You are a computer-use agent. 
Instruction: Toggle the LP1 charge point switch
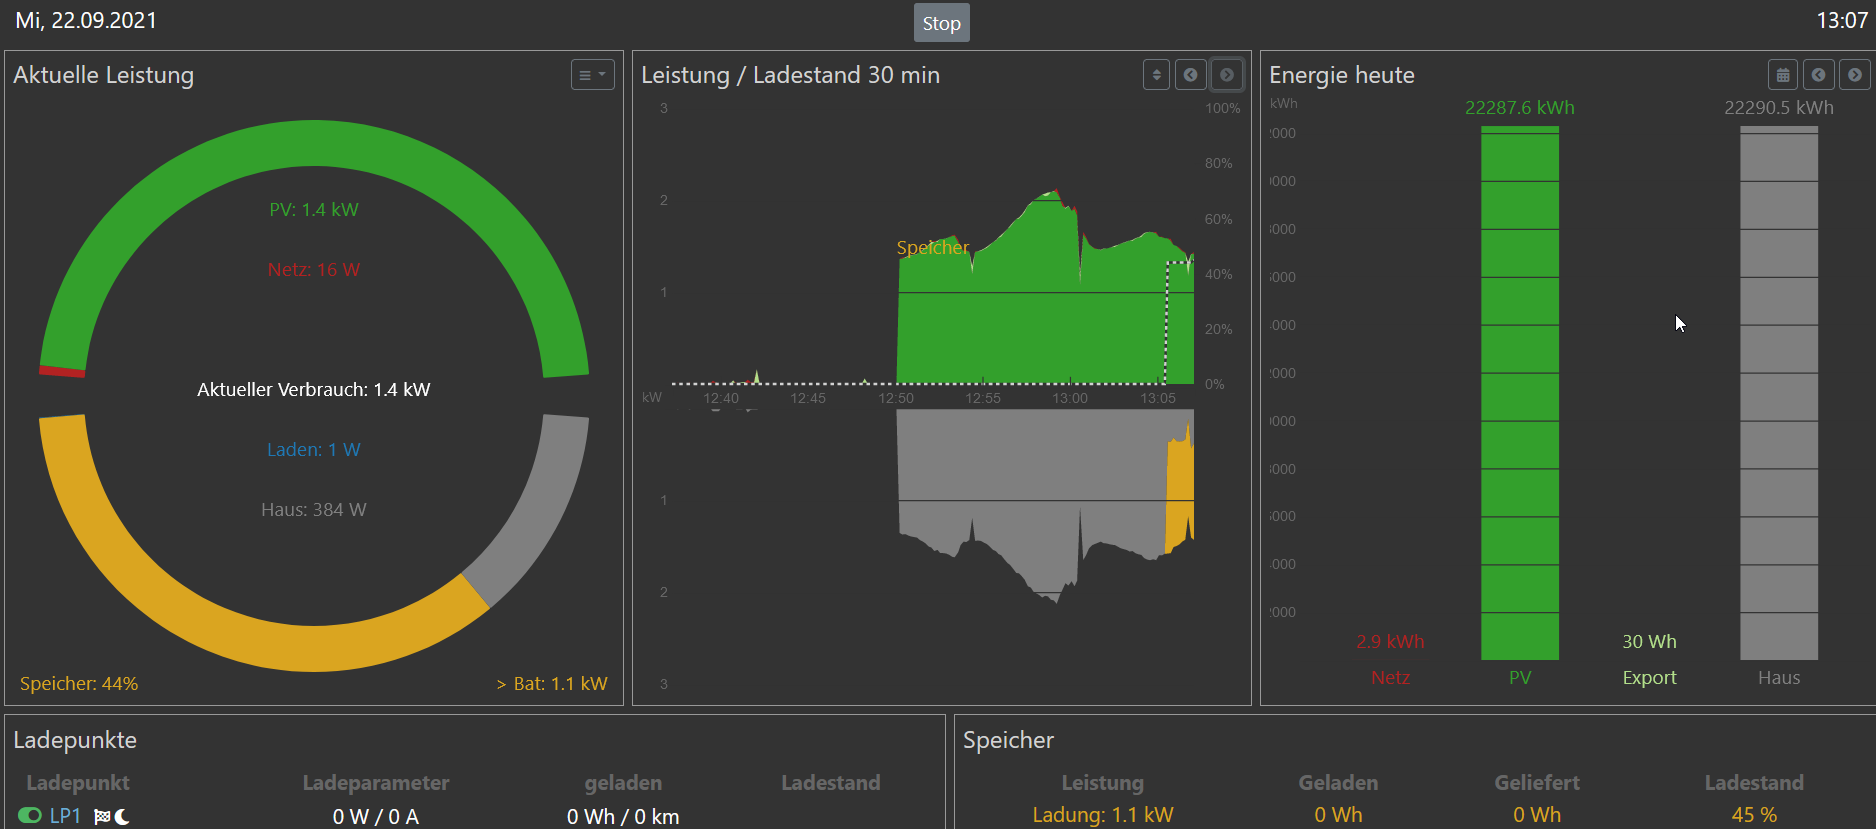[x=30, y=816]
